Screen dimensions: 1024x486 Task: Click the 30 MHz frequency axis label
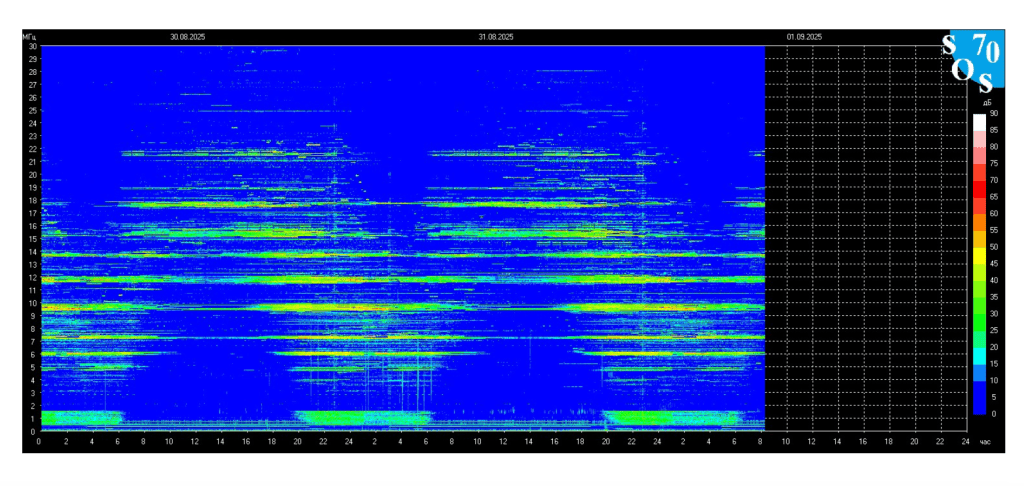click(x=32, y=46)
